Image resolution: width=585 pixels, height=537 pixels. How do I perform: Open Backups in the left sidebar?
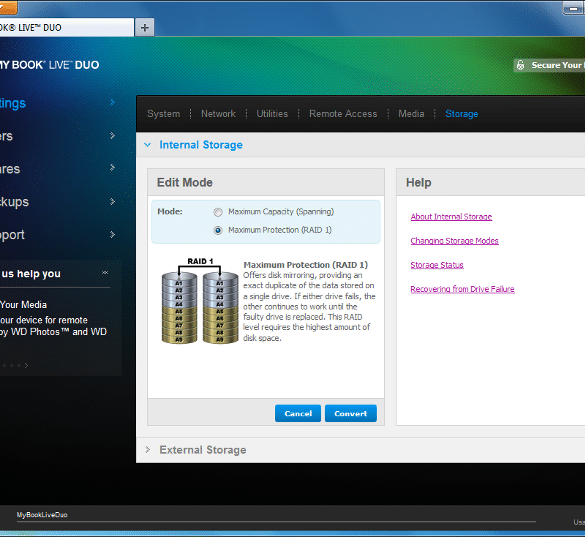[x=14, y=202]
